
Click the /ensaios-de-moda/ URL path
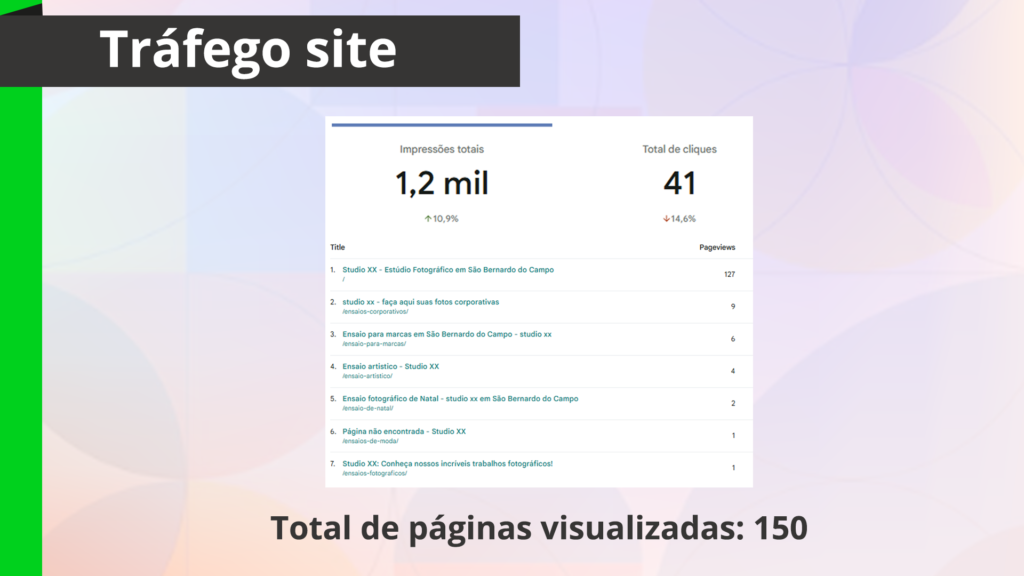click(368, 441)
